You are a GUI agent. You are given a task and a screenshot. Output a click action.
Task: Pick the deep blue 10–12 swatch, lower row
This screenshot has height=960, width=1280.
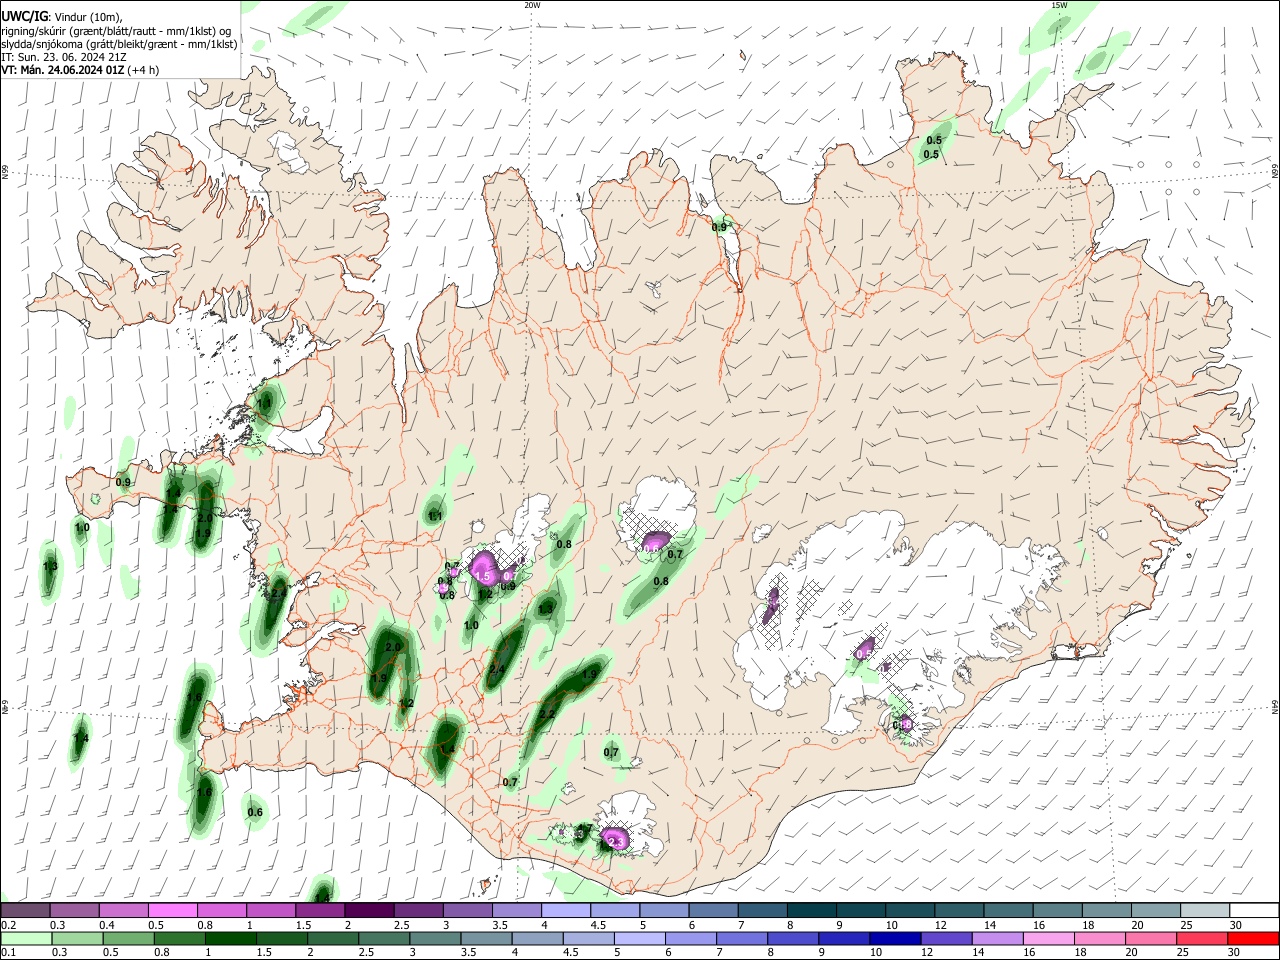893,939
